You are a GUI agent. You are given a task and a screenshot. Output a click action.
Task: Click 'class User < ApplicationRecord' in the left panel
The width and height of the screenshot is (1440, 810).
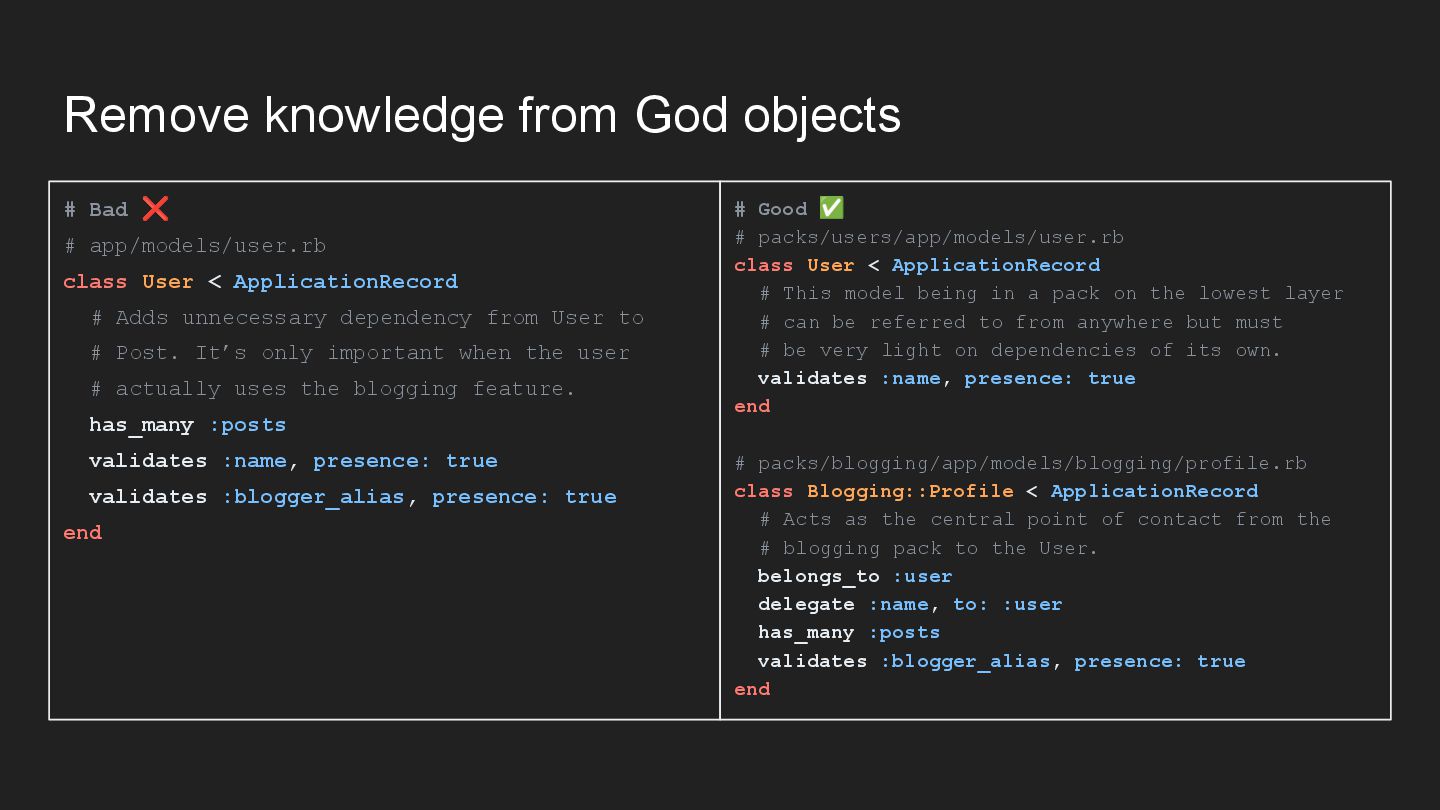coord(260,282)
